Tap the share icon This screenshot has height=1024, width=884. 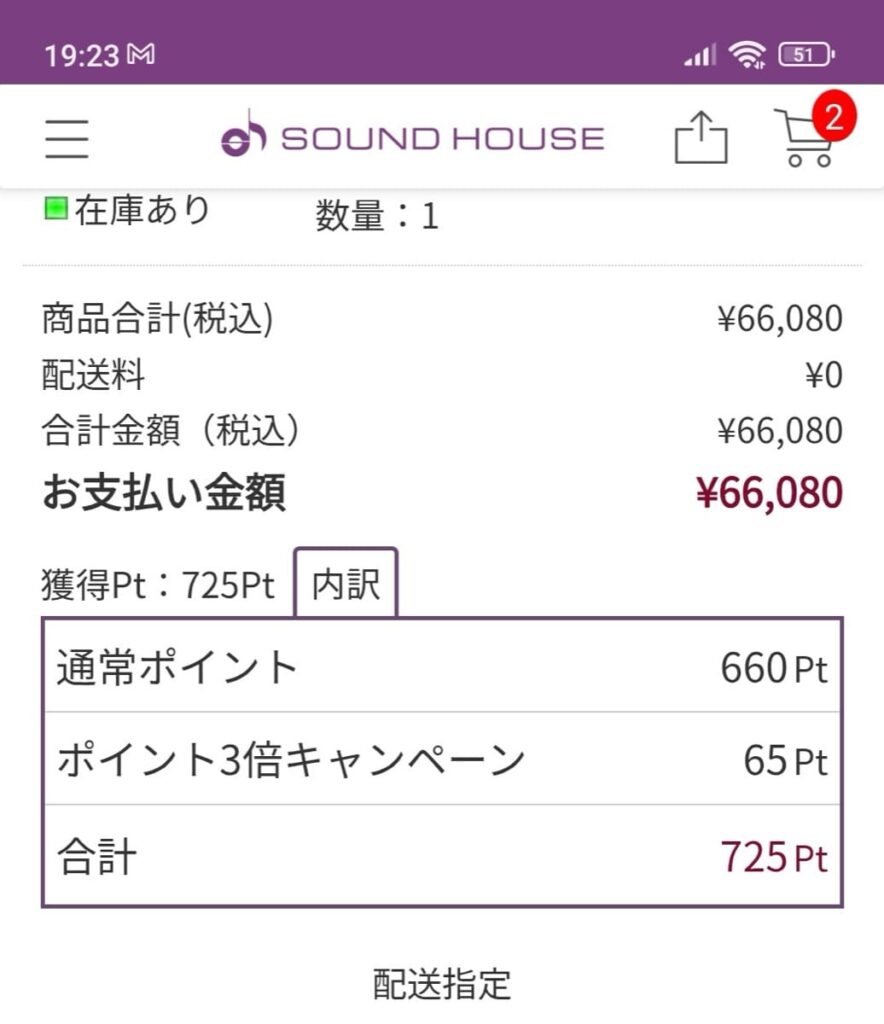click(x=700, y=137)
